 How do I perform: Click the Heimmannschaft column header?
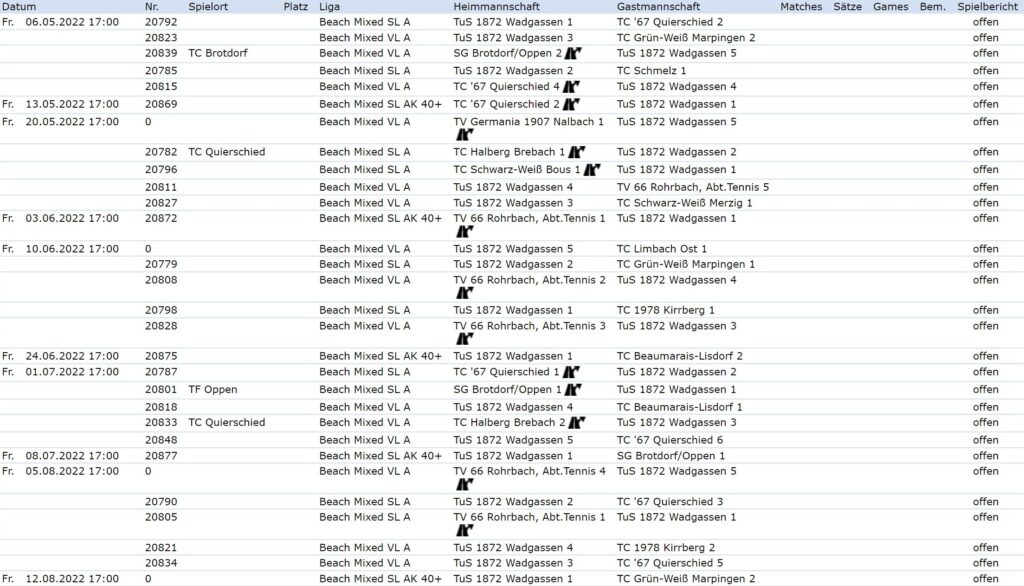tap(496, 7)
